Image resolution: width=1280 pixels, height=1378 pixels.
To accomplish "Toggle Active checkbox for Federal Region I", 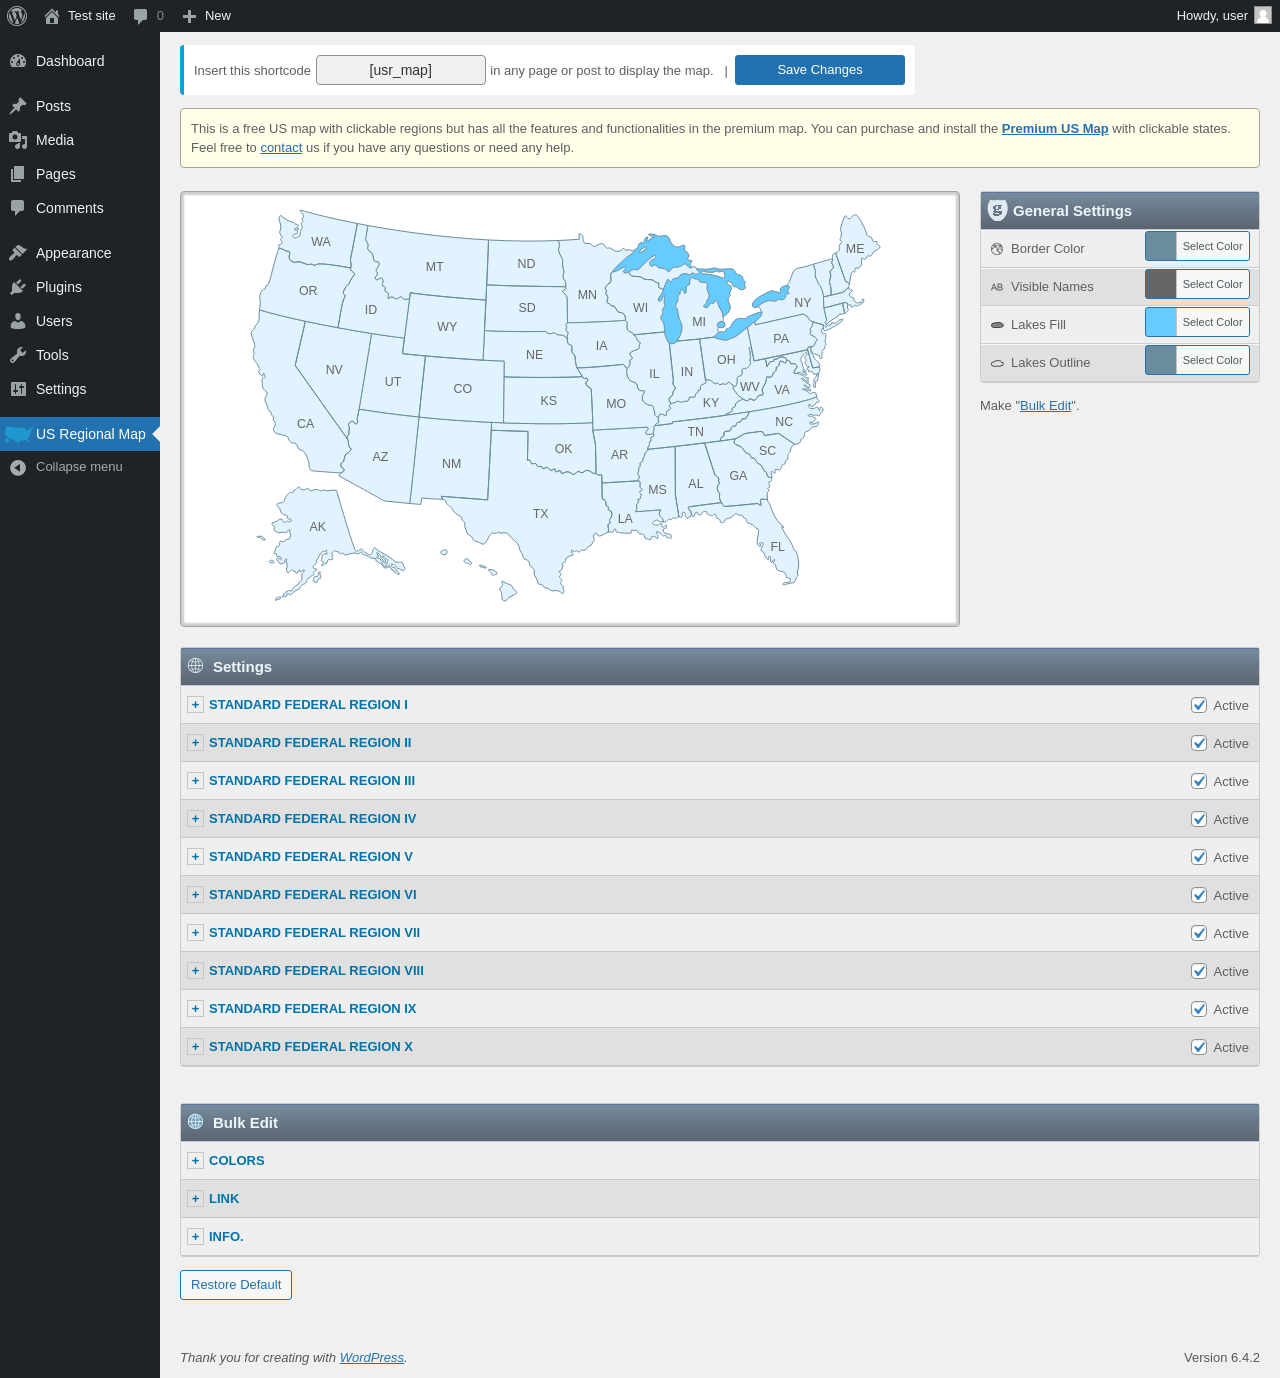I will point(1199,705).
